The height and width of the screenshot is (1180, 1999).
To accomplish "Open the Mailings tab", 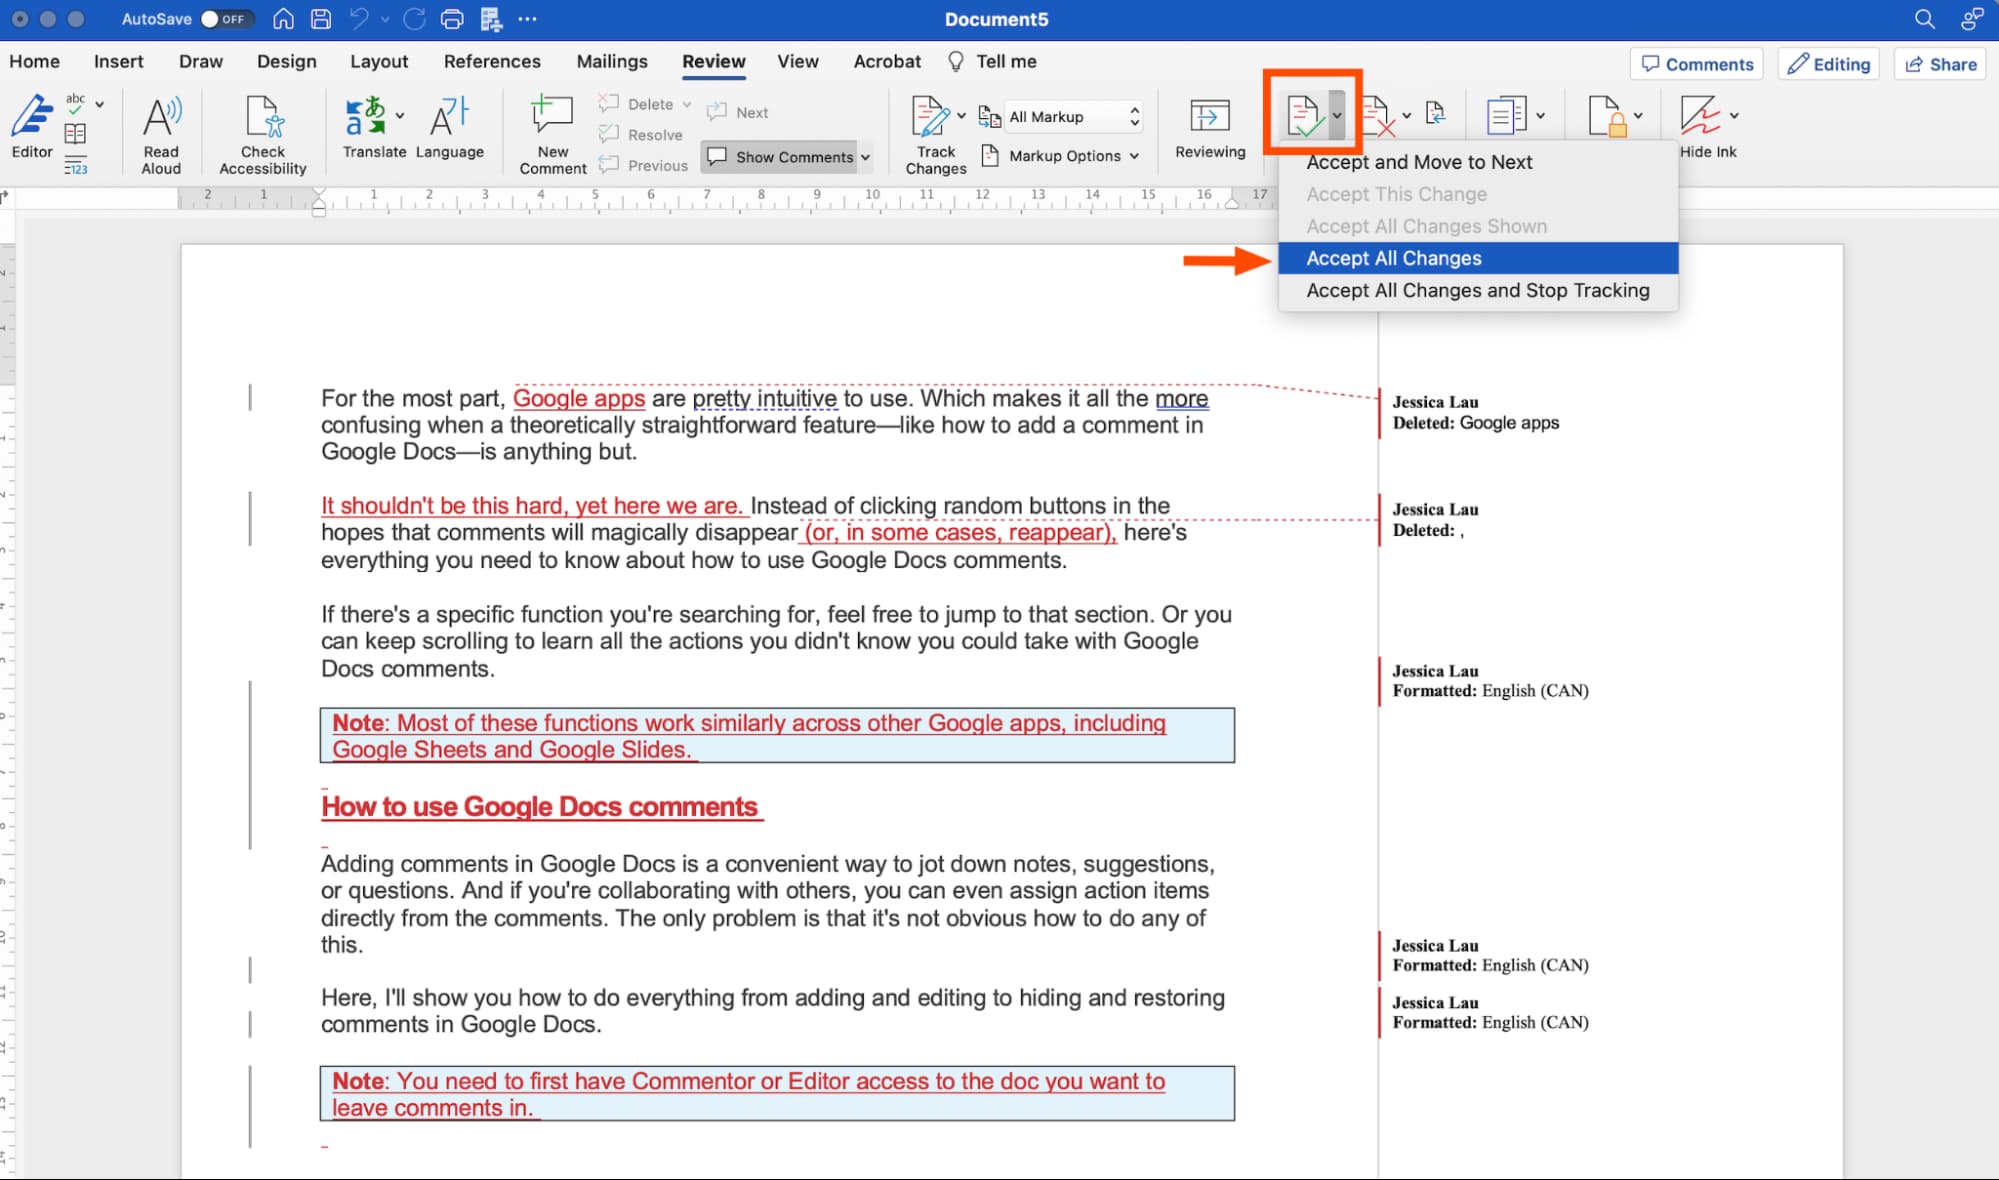I will pyautogui.click(x=612, y=61).
